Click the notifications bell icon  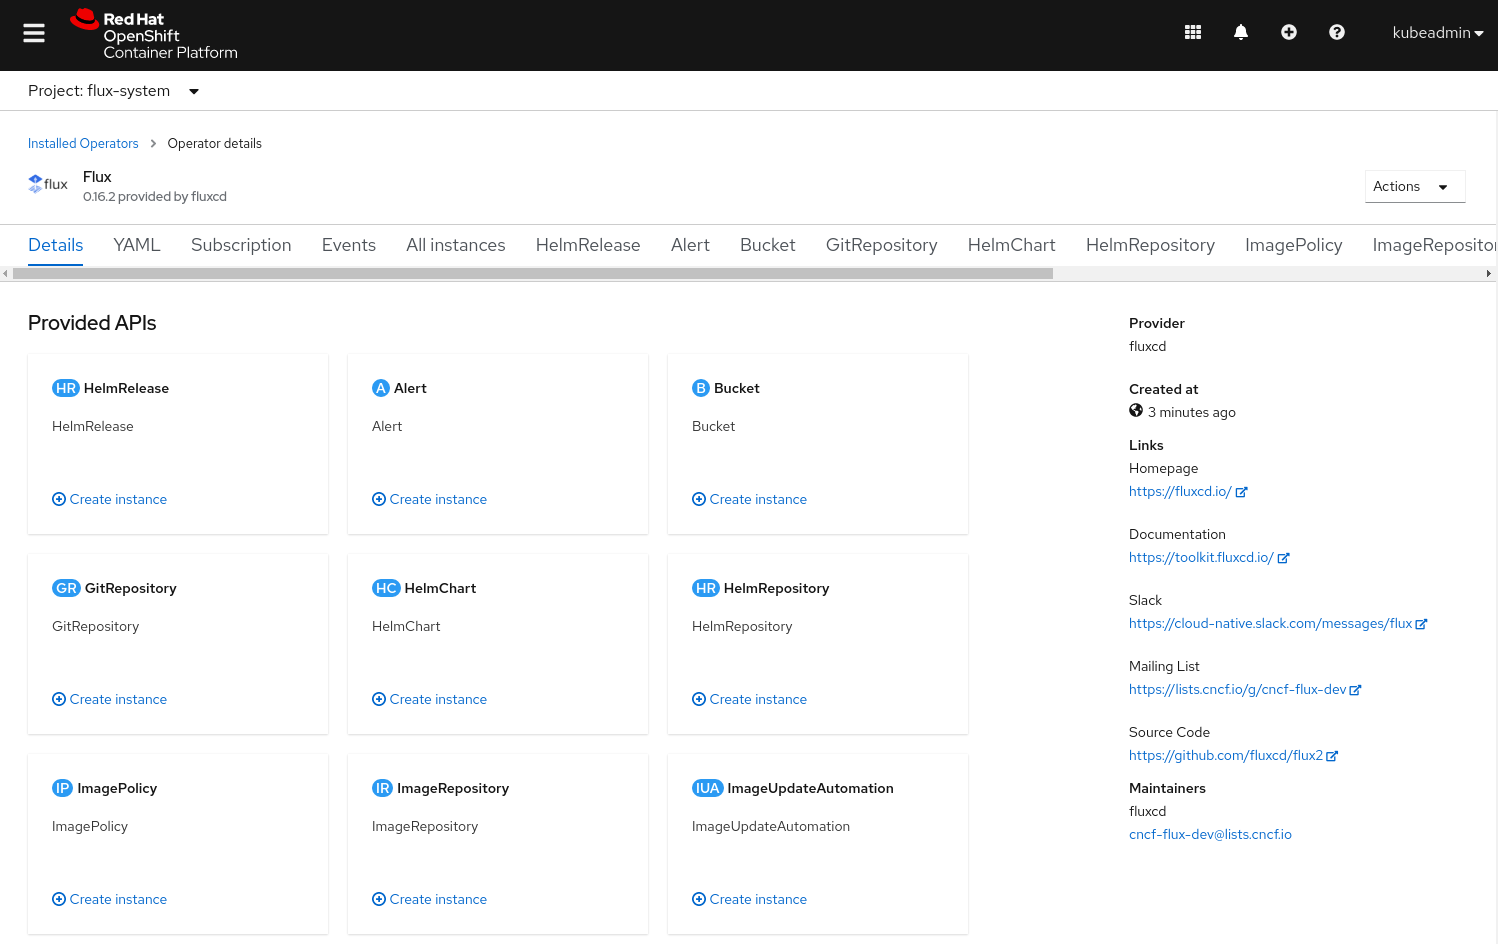tap(1240, 33)
